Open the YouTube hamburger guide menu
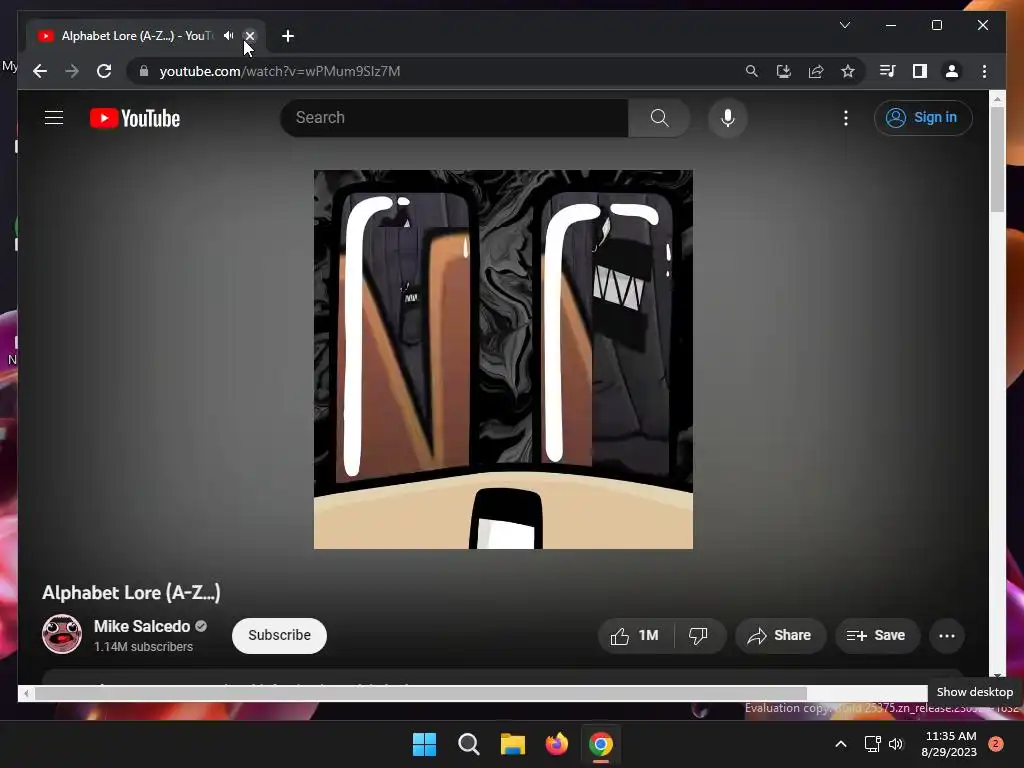The image size is (1024, 768). [x=54, y=118]
